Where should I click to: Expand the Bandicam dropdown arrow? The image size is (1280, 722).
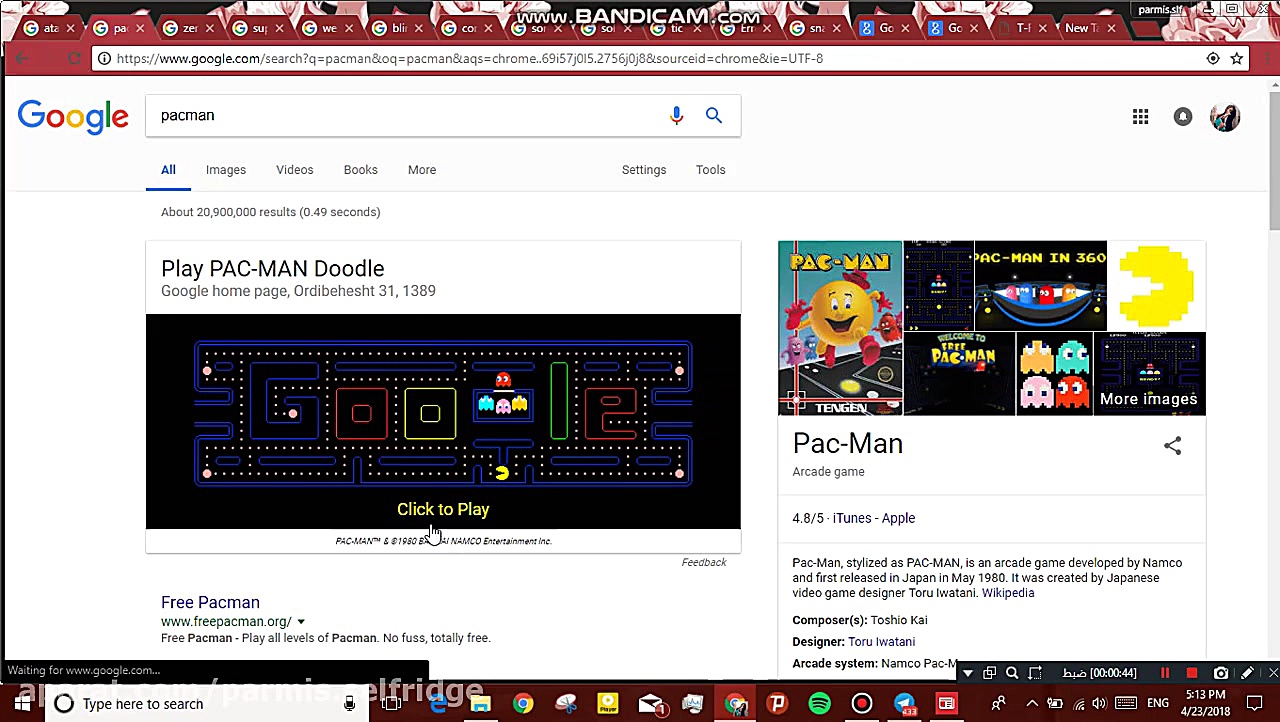967,673
